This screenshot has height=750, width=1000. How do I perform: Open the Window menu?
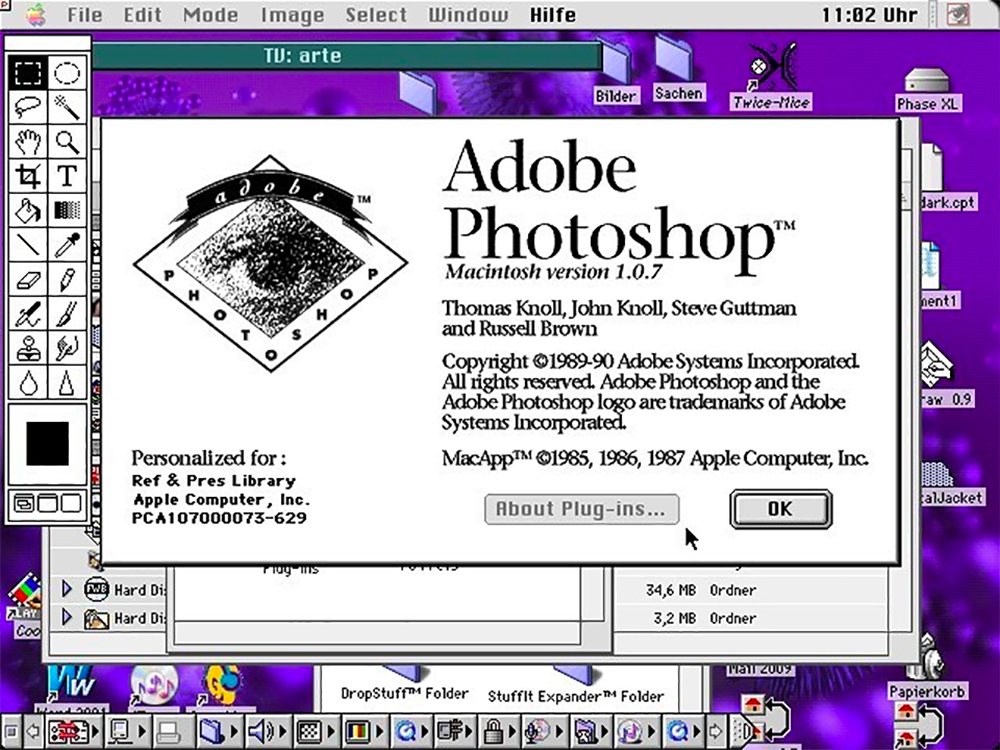(x=468, y=14)
